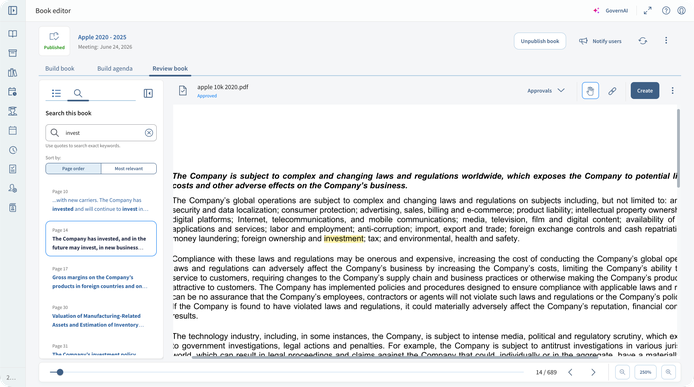Show the table of contents list view
The height and width of the screenshot is (387, 694).
point(56,93)
